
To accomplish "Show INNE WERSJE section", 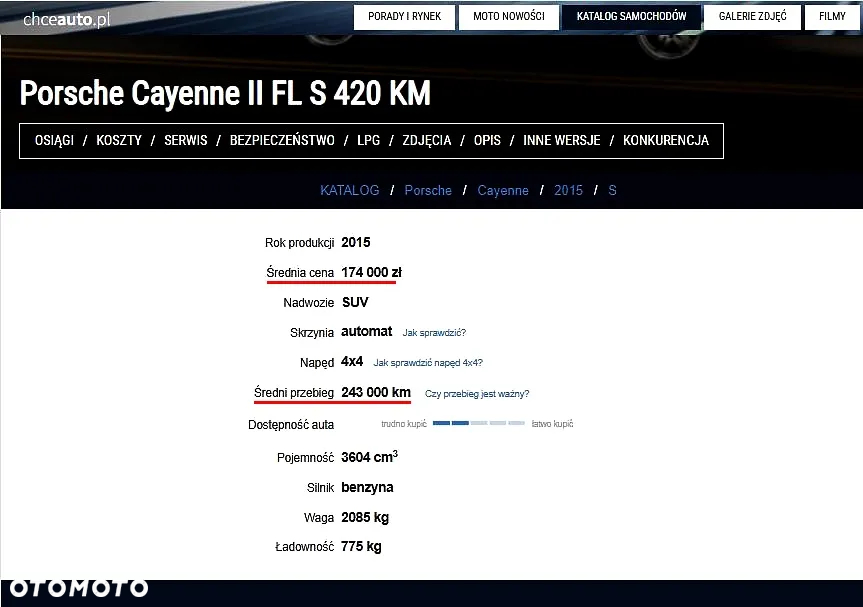I will [x=561, y=141].
